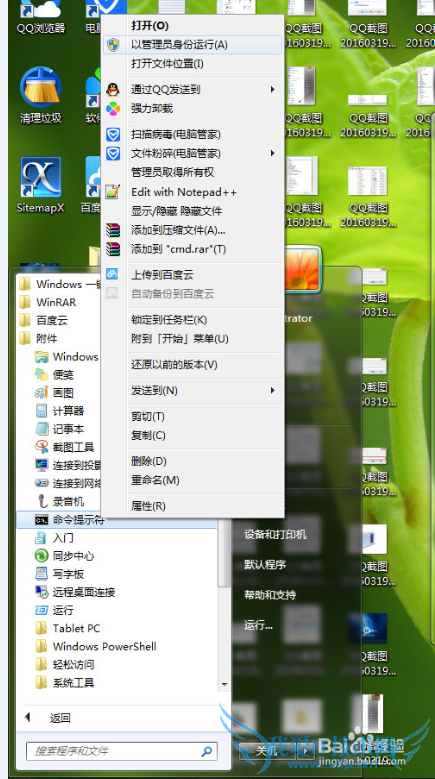Click the 运行 icon in the program list

click(41, 610)
